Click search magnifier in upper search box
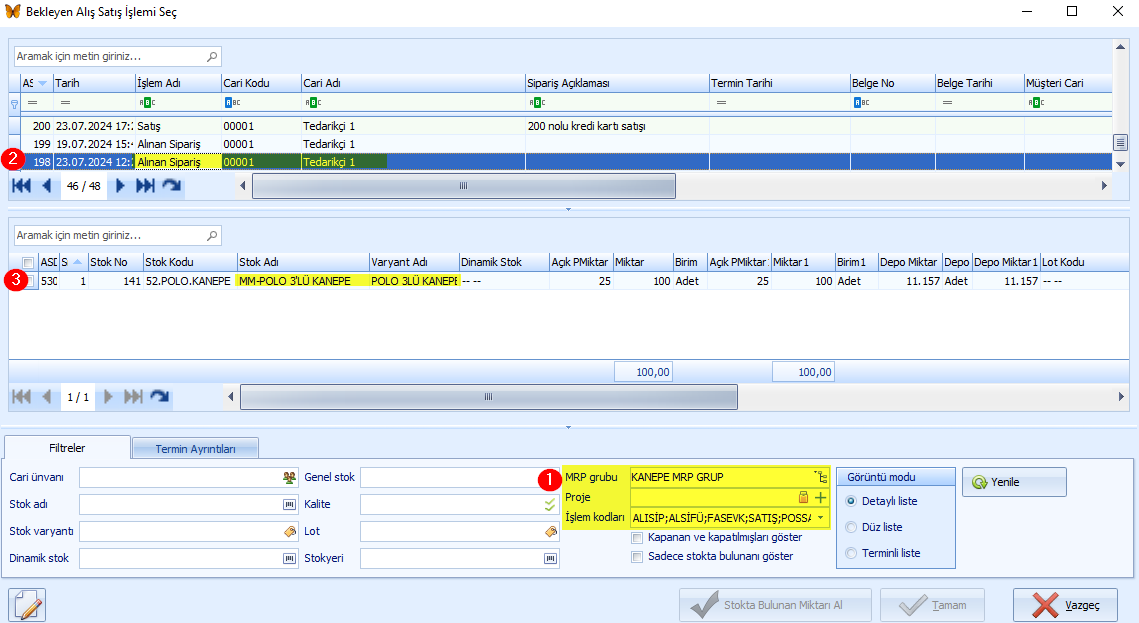The height and width of the screenshot is (623, 1139). point(211,57)
